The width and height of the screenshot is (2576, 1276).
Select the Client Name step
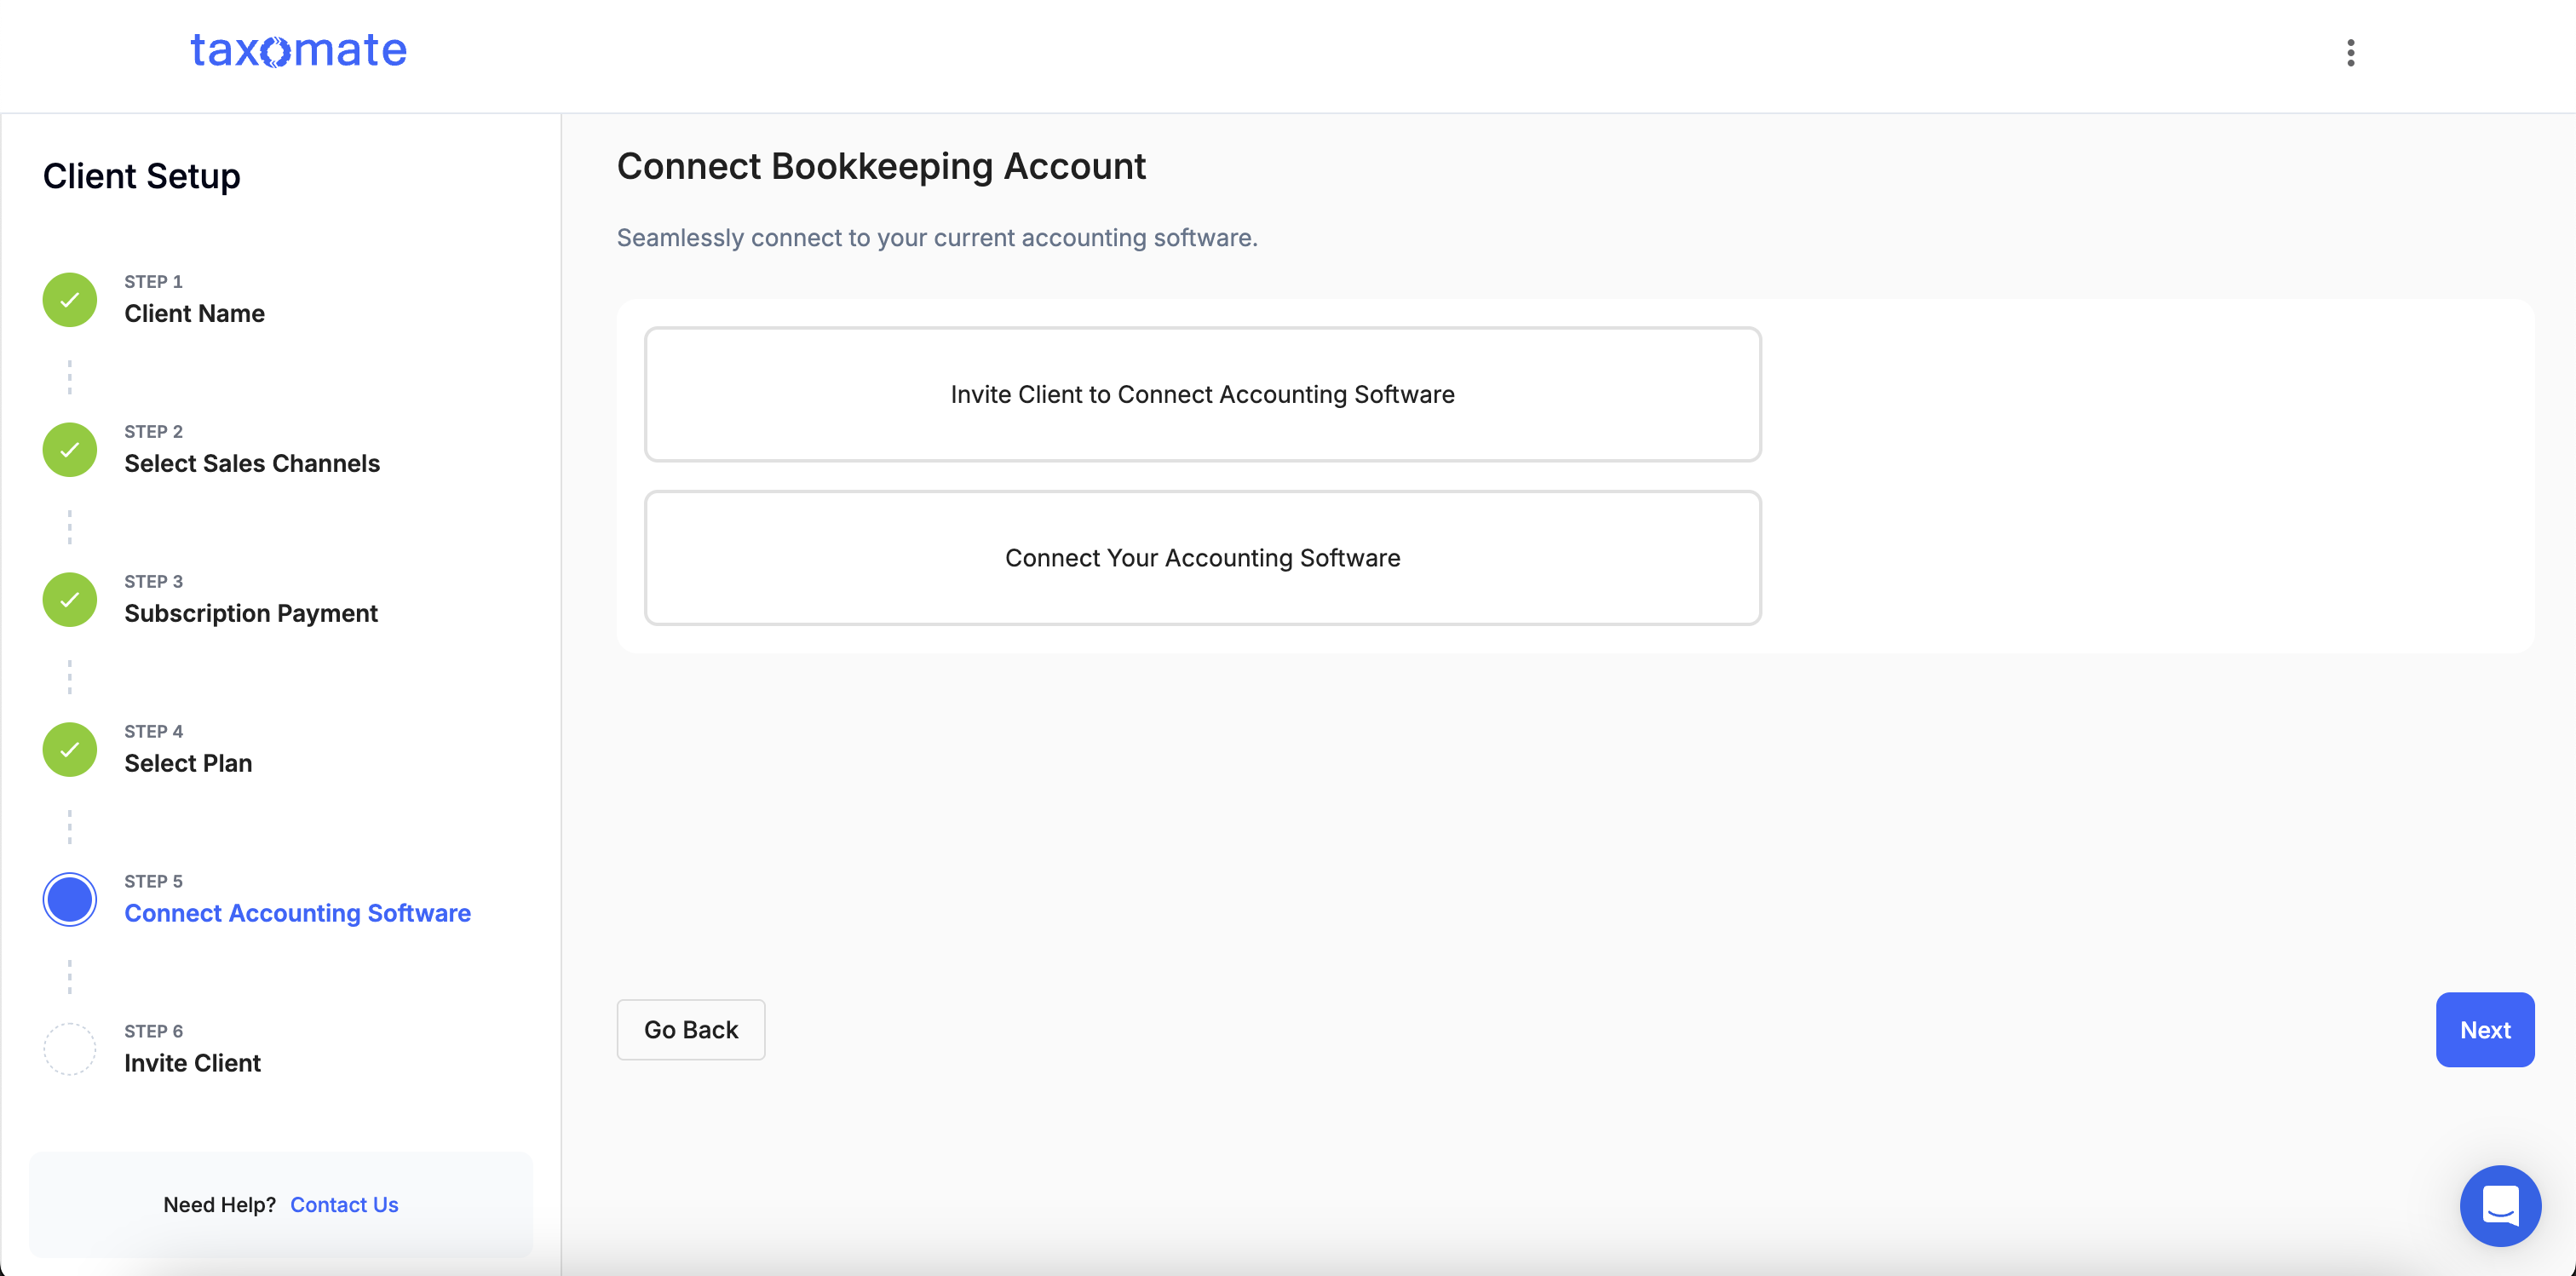coord(194,313)
